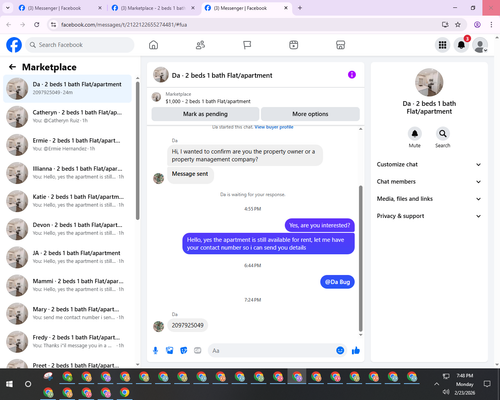The height and width of the screenshot is (400, 500).
Task: Open the Devon conversation
Action: 67,229
